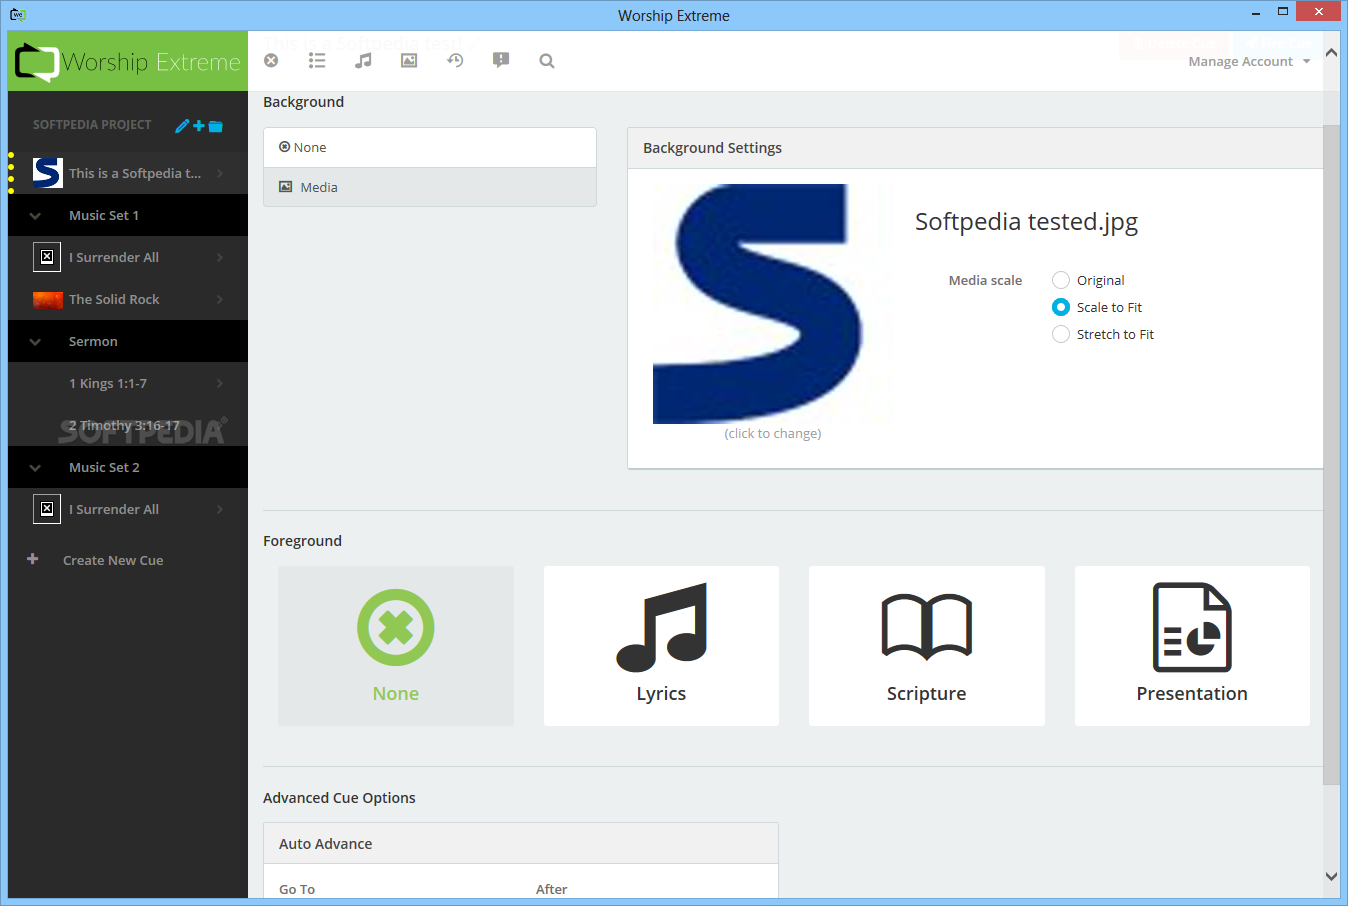Click the circled X icon in the toolbar
This screenshot has height=906, width=1348.
coord(271,61)
